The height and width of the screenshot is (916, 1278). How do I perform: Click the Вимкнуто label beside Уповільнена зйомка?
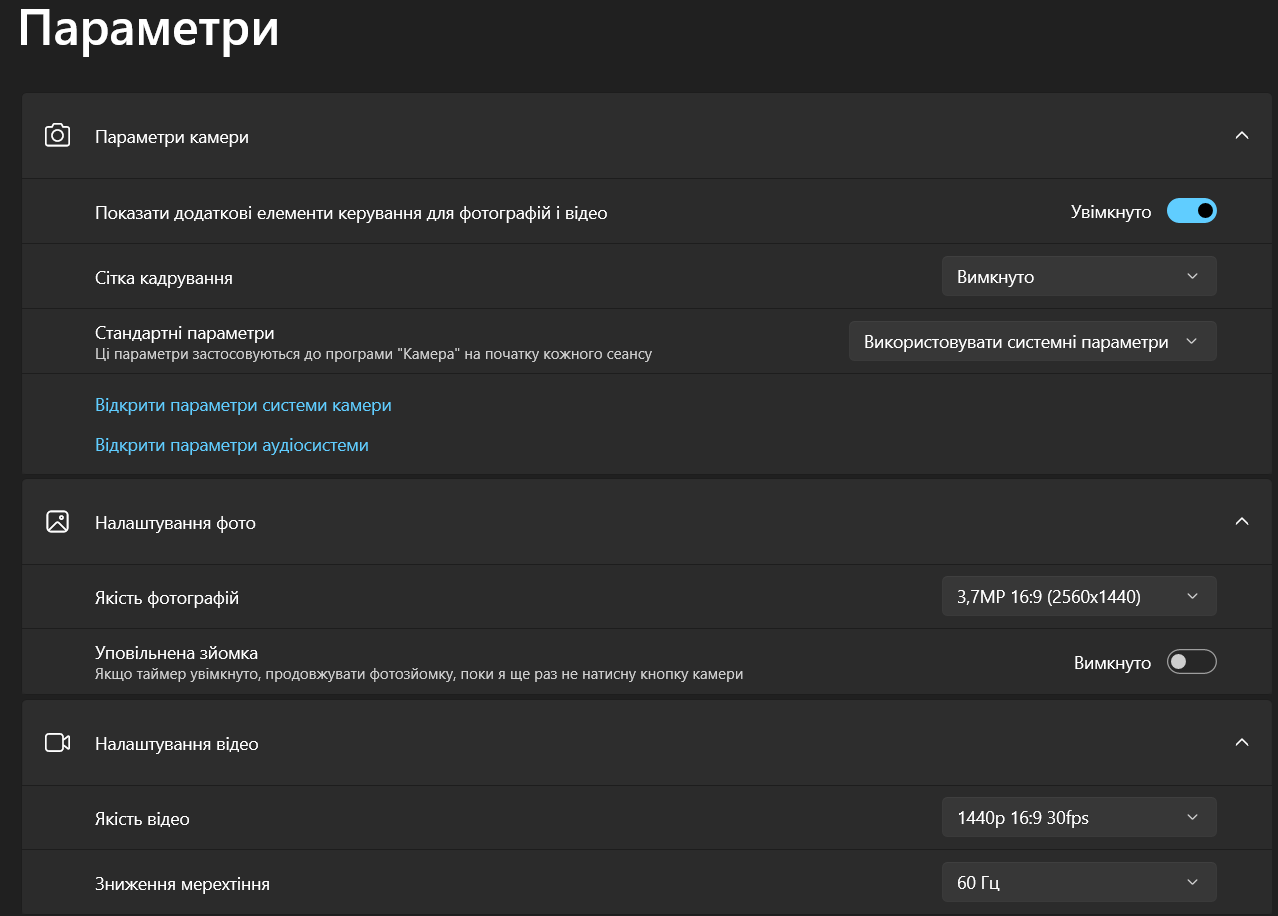[x=1113, y=663]
